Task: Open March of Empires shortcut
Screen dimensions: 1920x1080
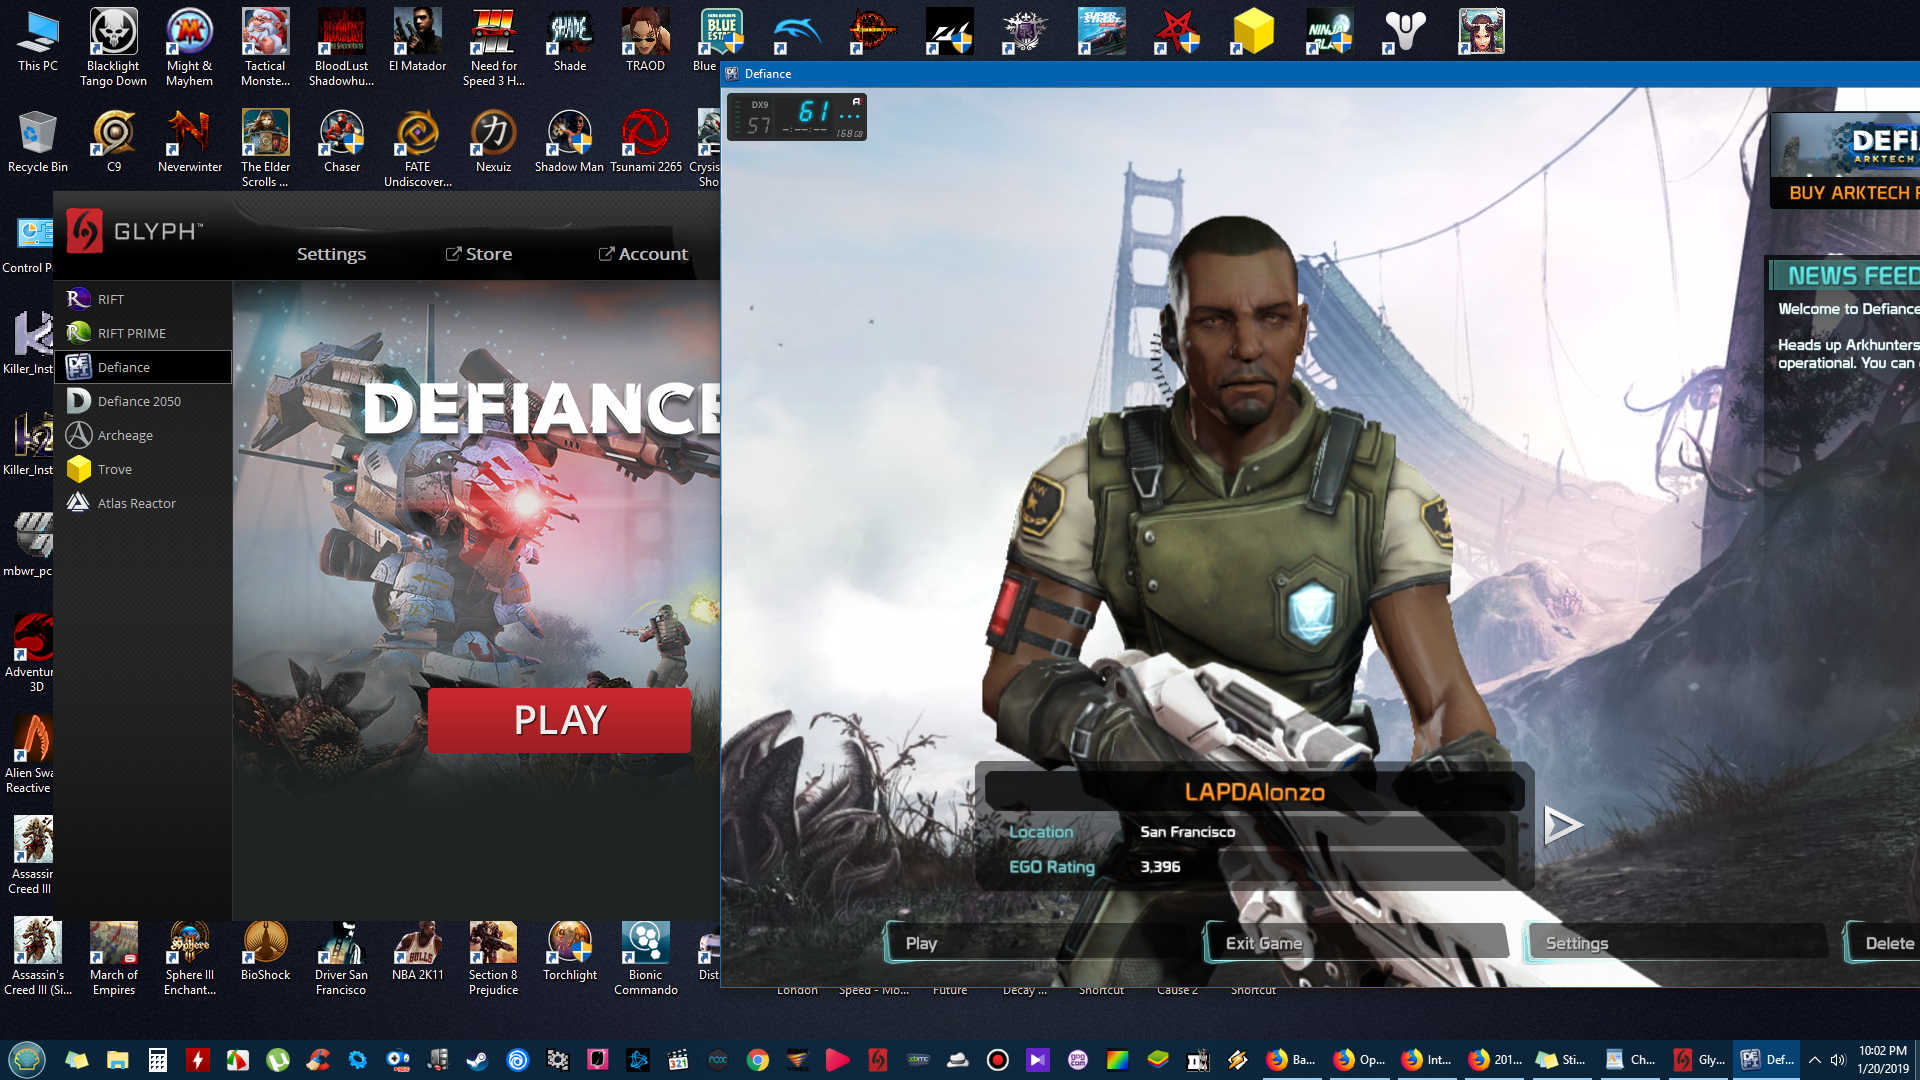Action: tap(114, 959)
